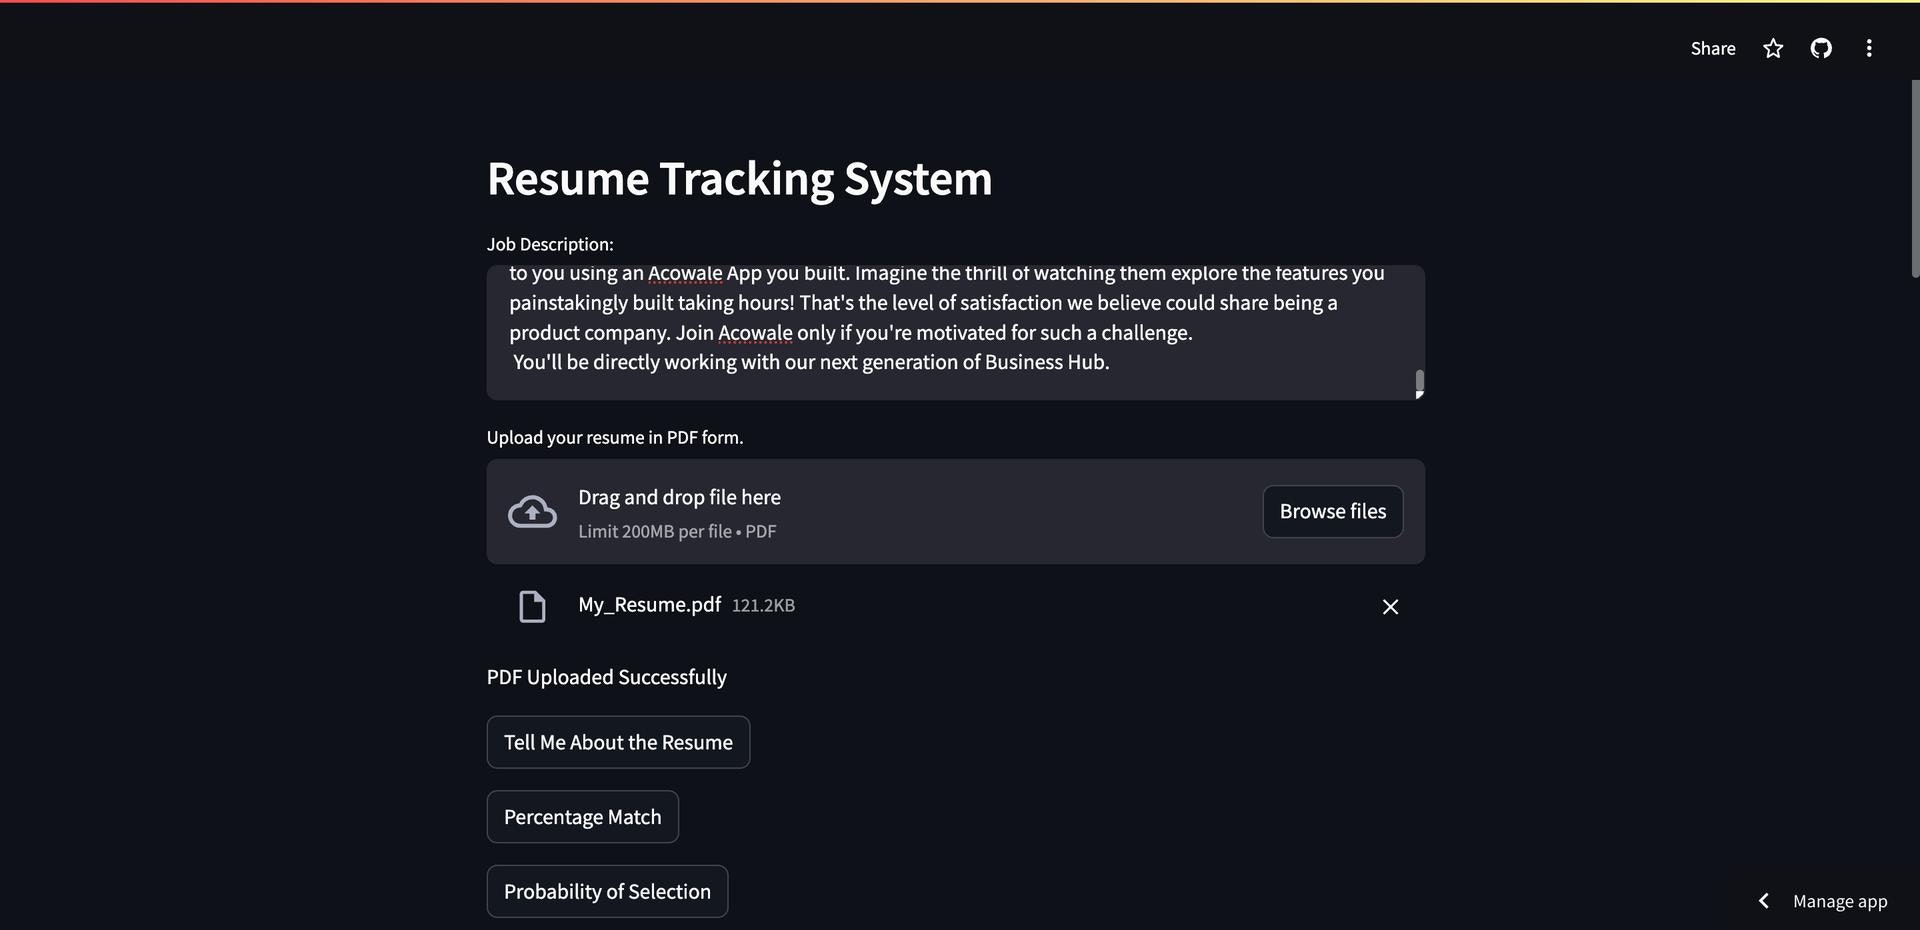Remove the uploaded My_Resume.pdf file
The height and width of the screenshot is (930, 1920).
[x=1390, y=607]
